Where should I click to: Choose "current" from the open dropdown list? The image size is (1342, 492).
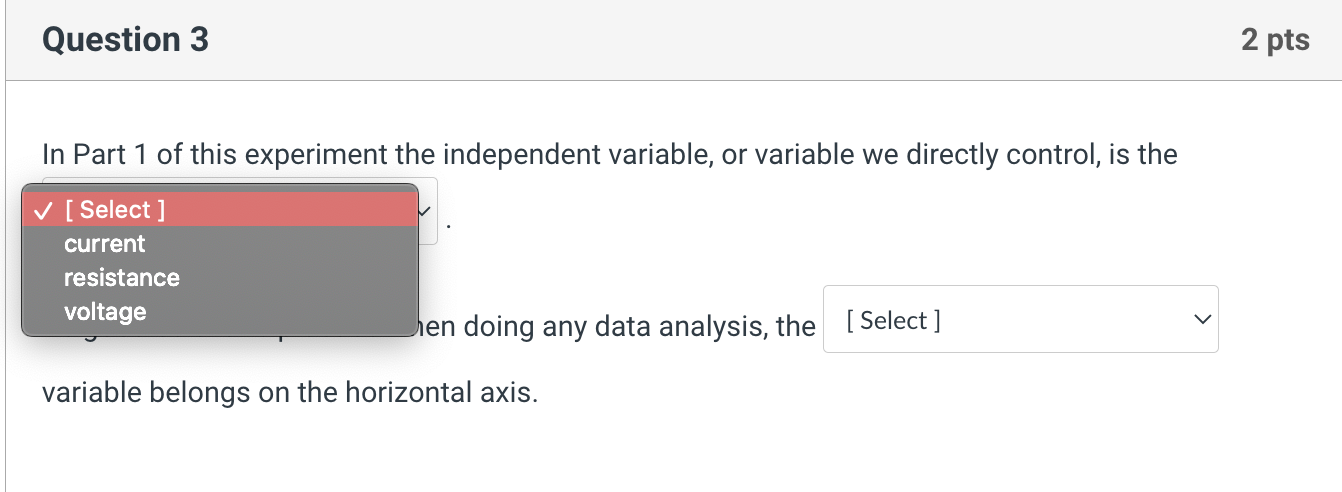pos(105,244)
